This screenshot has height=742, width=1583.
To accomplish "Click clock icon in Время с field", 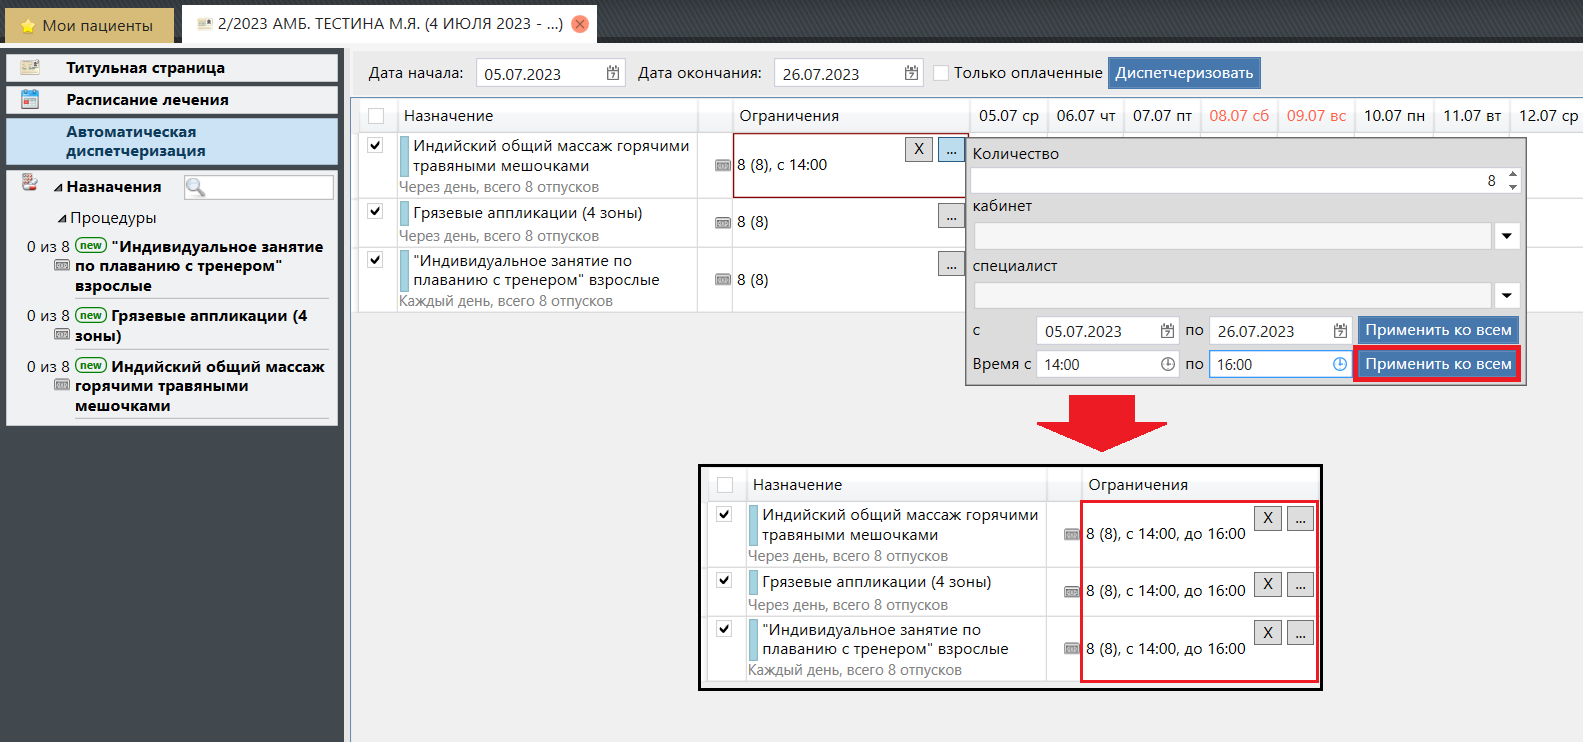I will click(1167, 365).
